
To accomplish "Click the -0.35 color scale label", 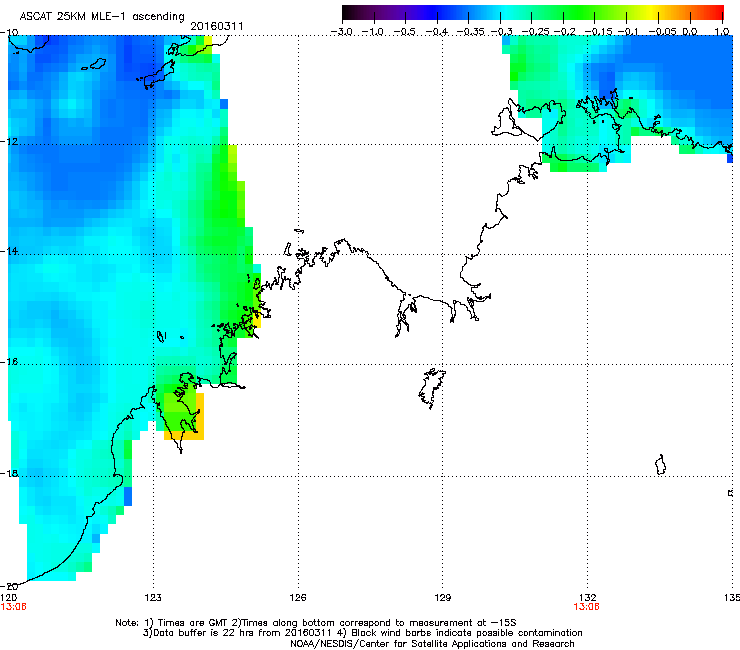I will click(471, 32).
